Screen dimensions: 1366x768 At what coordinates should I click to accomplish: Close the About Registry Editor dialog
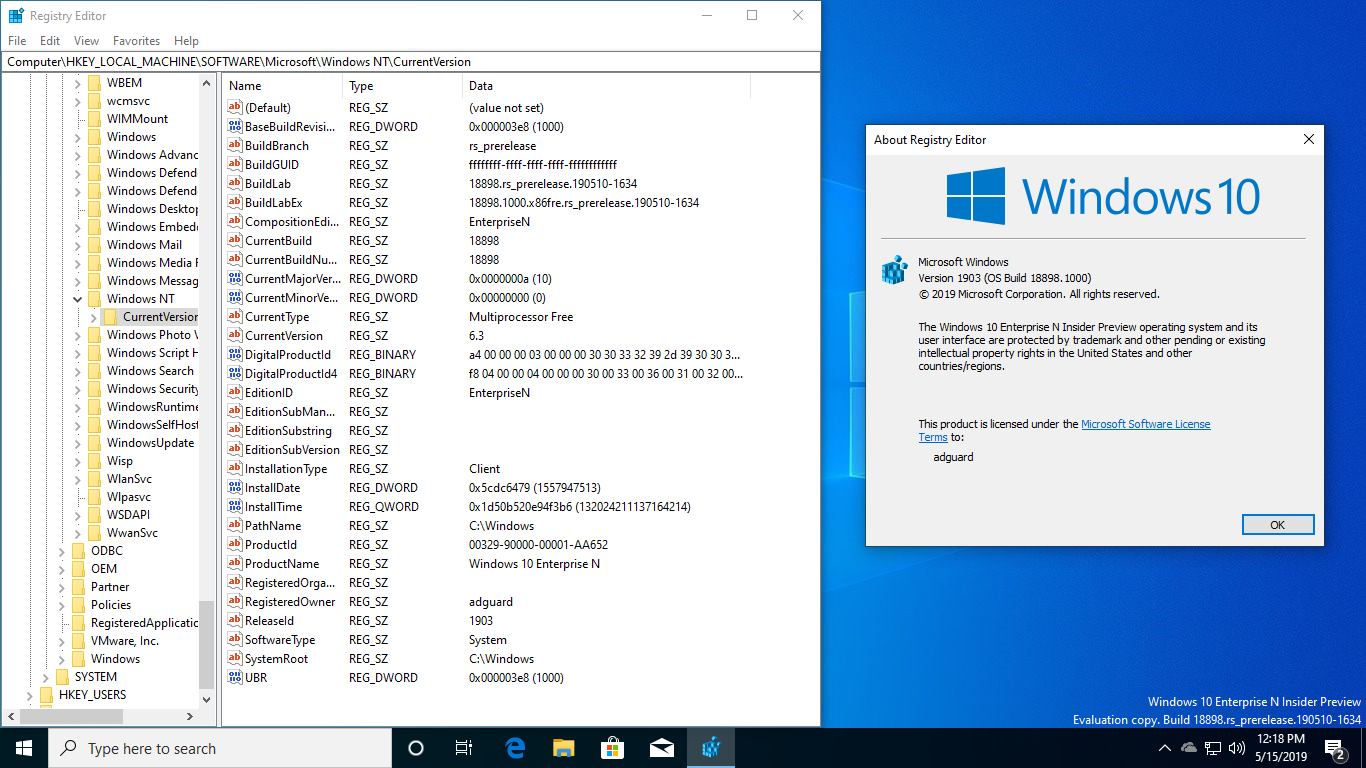(1308, 140)
